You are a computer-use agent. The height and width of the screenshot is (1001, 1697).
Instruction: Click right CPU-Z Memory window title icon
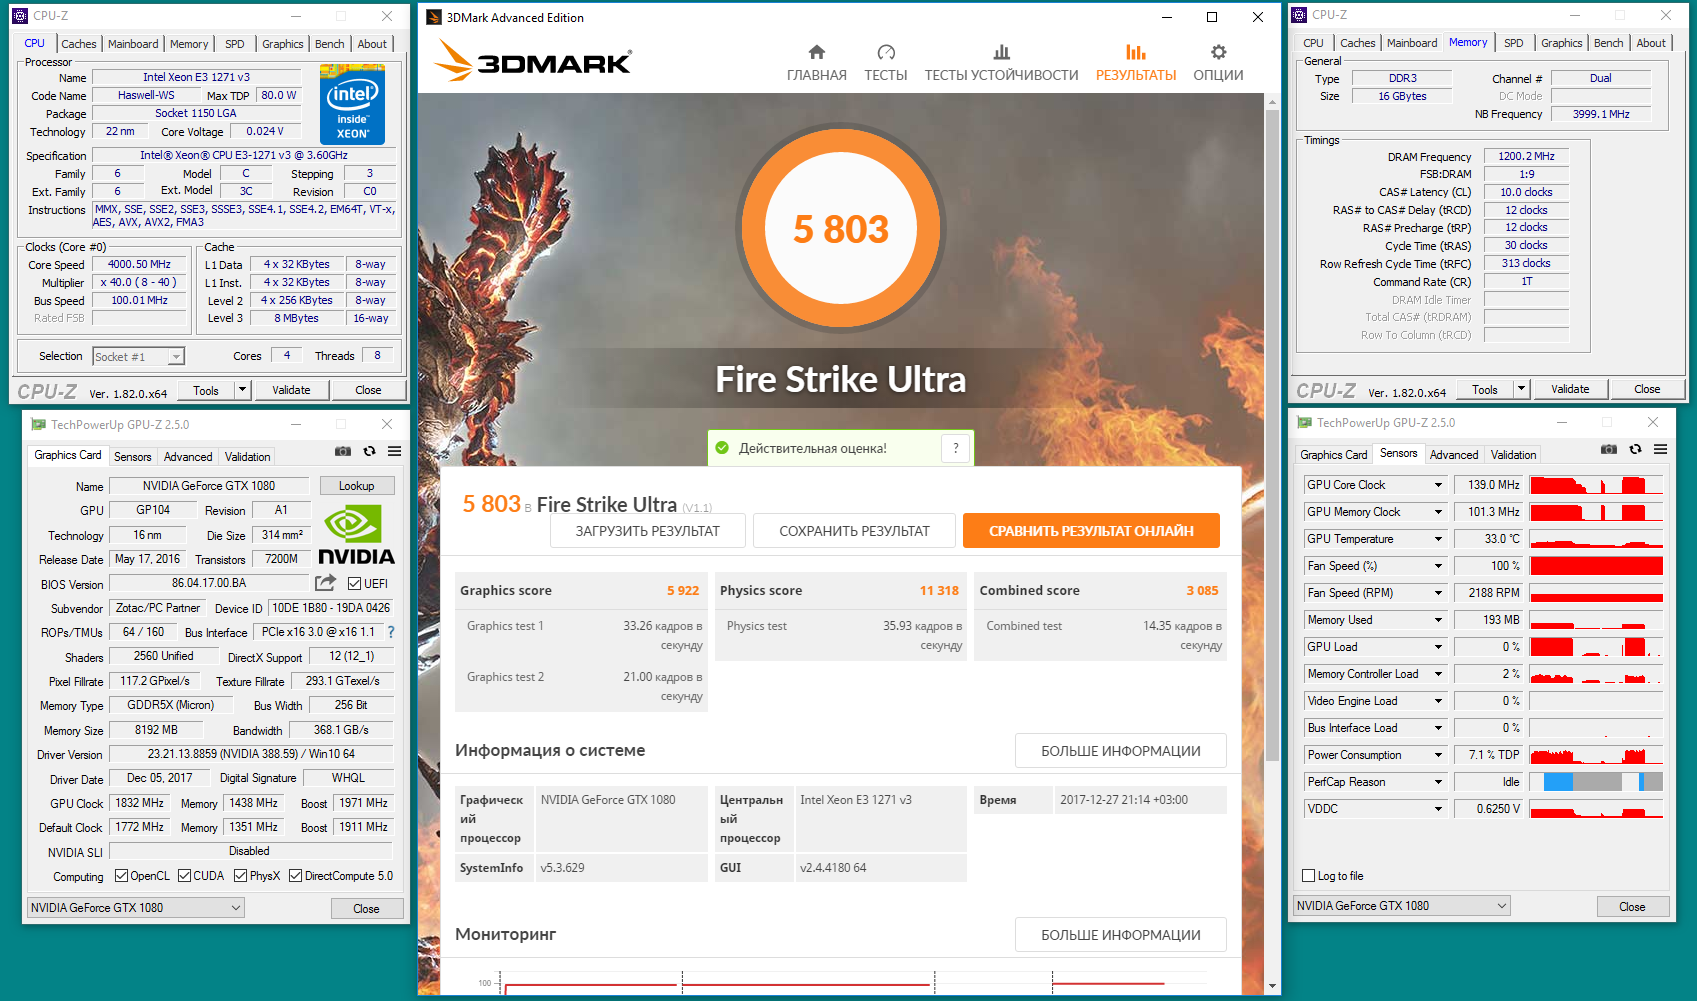[1299, 14]
